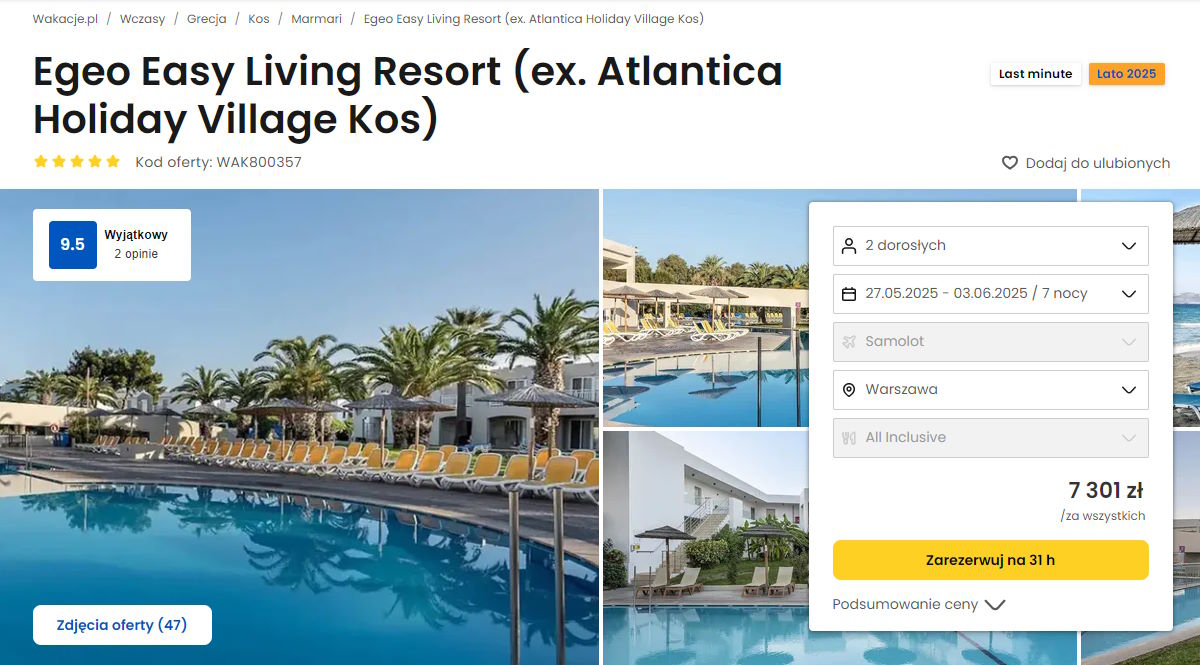This screenshot has height=665, width=1200.
Task: Expand Podsumowanie ceny price summary
Action: 918,604
